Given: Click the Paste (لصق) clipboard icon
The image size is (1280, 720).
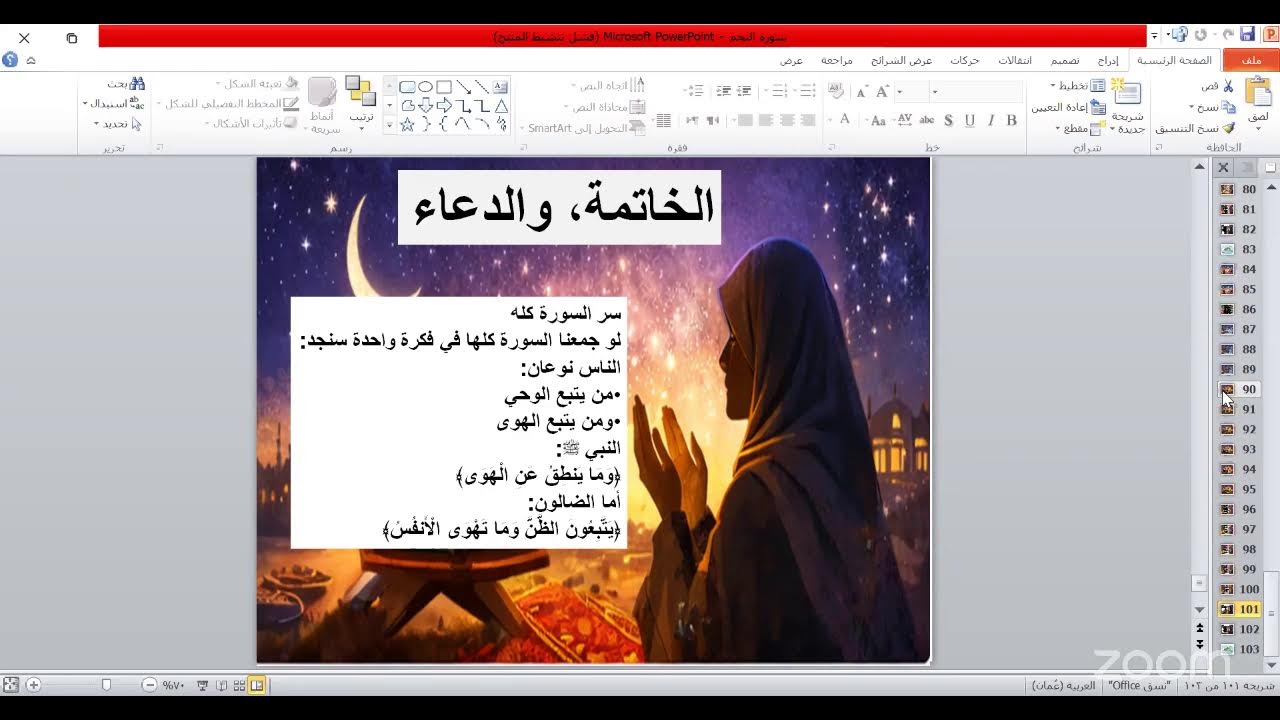Looking at the screenshot, I should click(x=1258, y=92).
